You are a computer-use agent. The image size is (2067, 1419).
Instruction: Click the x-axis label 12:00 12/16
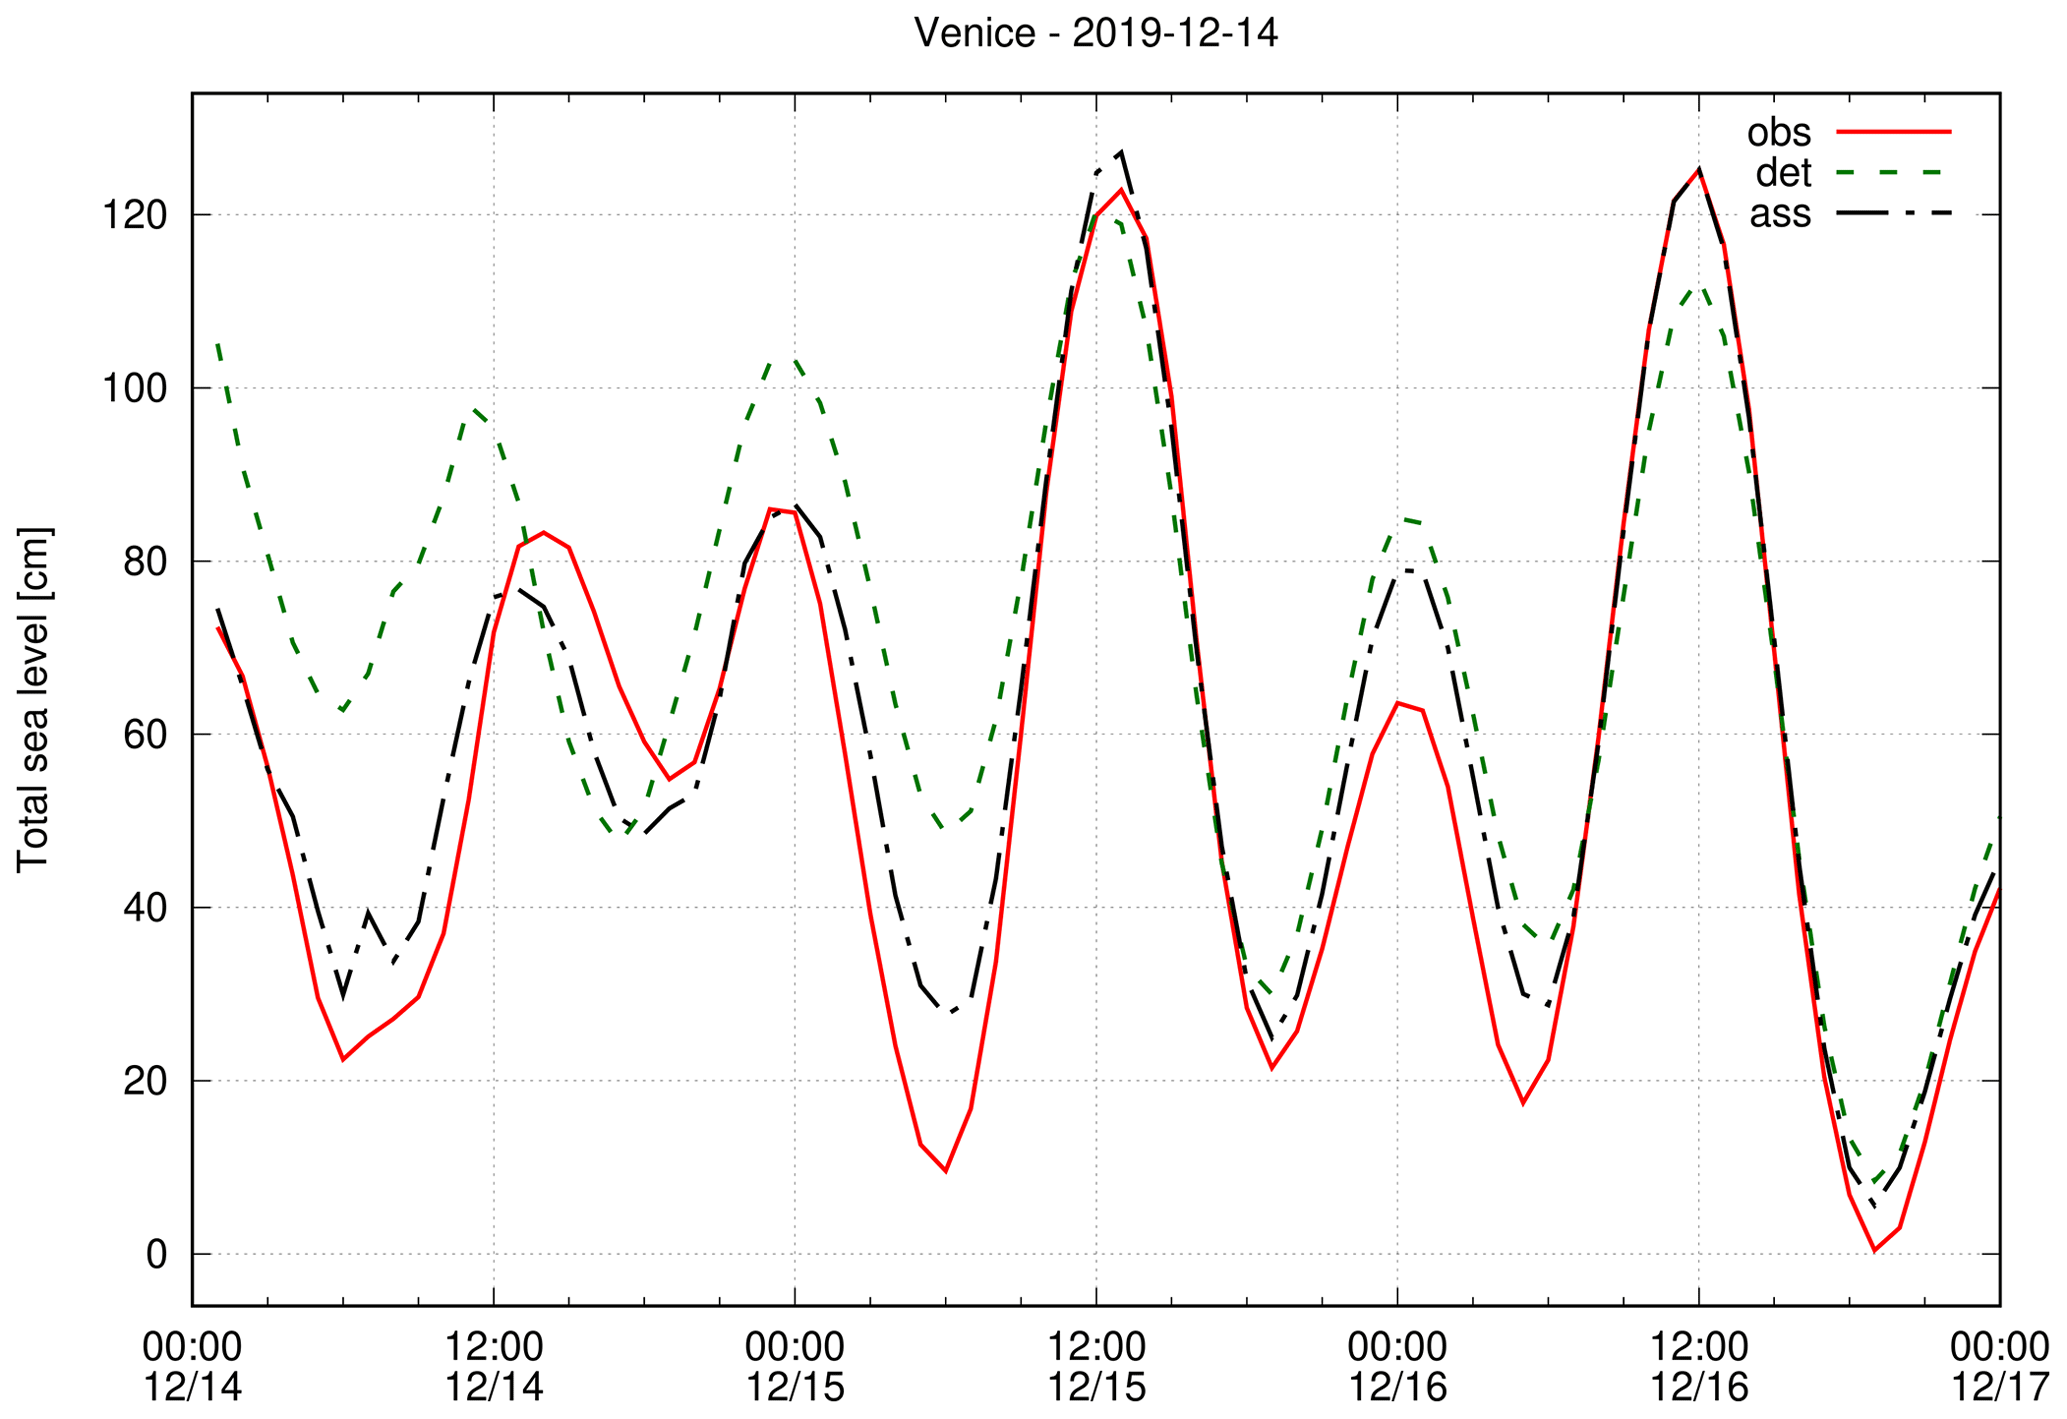point(1699,1367)
